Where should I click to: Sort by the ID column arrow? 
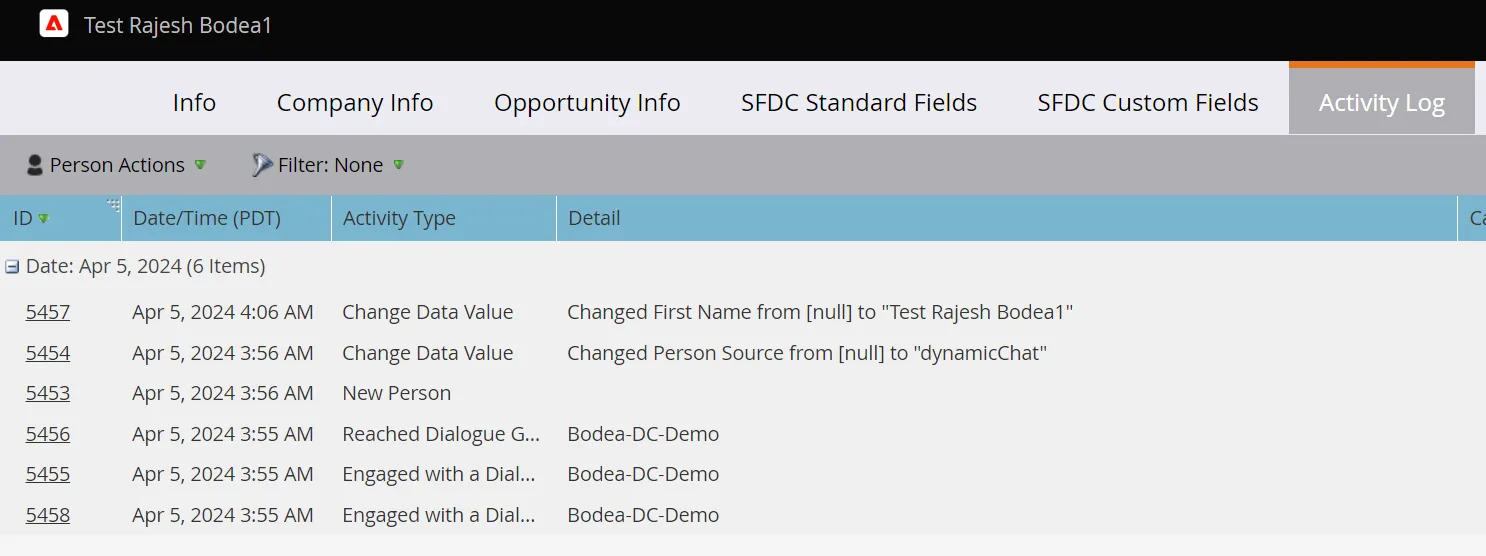pos(43,219)
